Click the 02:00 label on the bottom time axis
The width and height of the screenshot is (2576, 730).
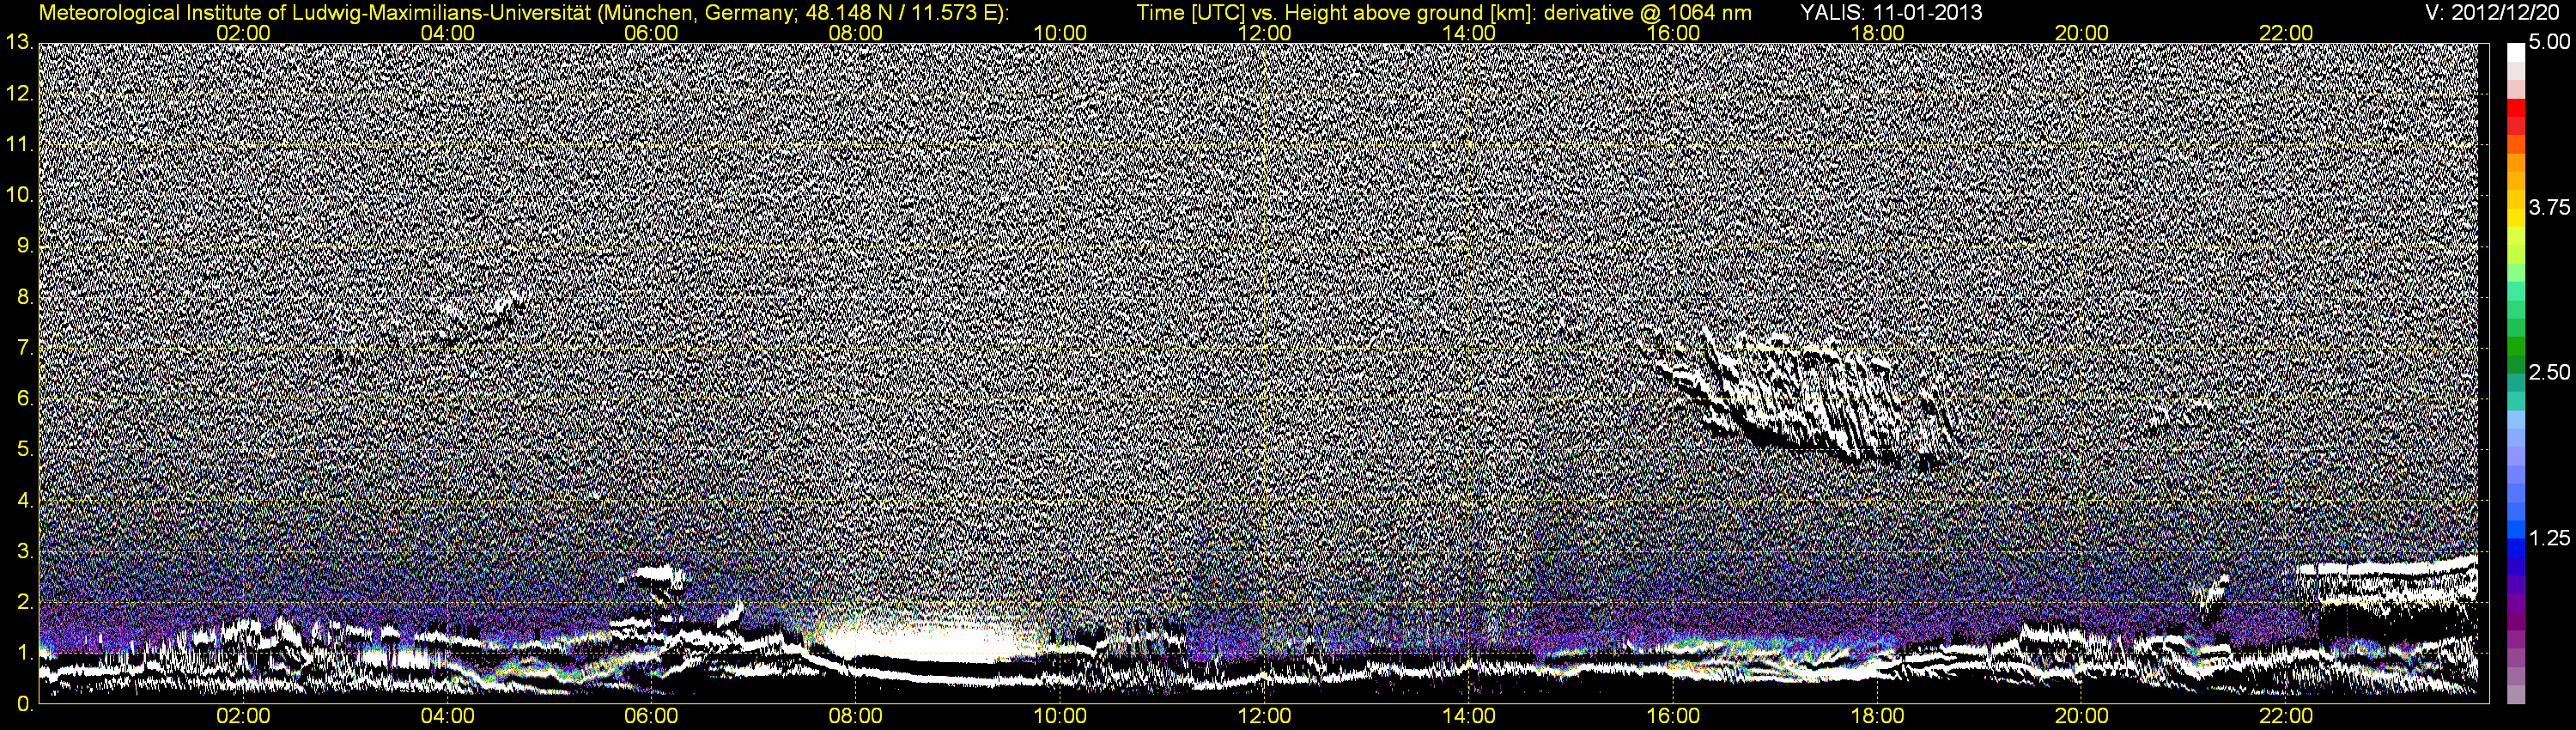(x=243, y=716)
